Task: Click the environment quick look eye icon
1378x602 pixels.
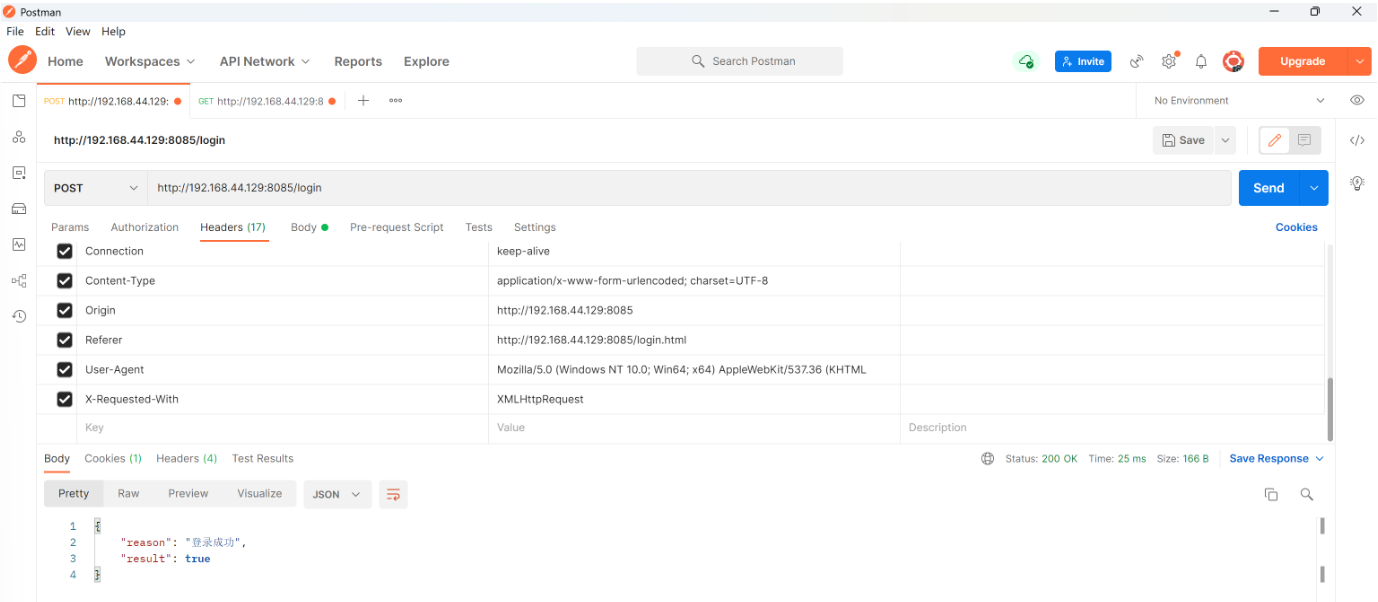Action: pos(1357,100)
